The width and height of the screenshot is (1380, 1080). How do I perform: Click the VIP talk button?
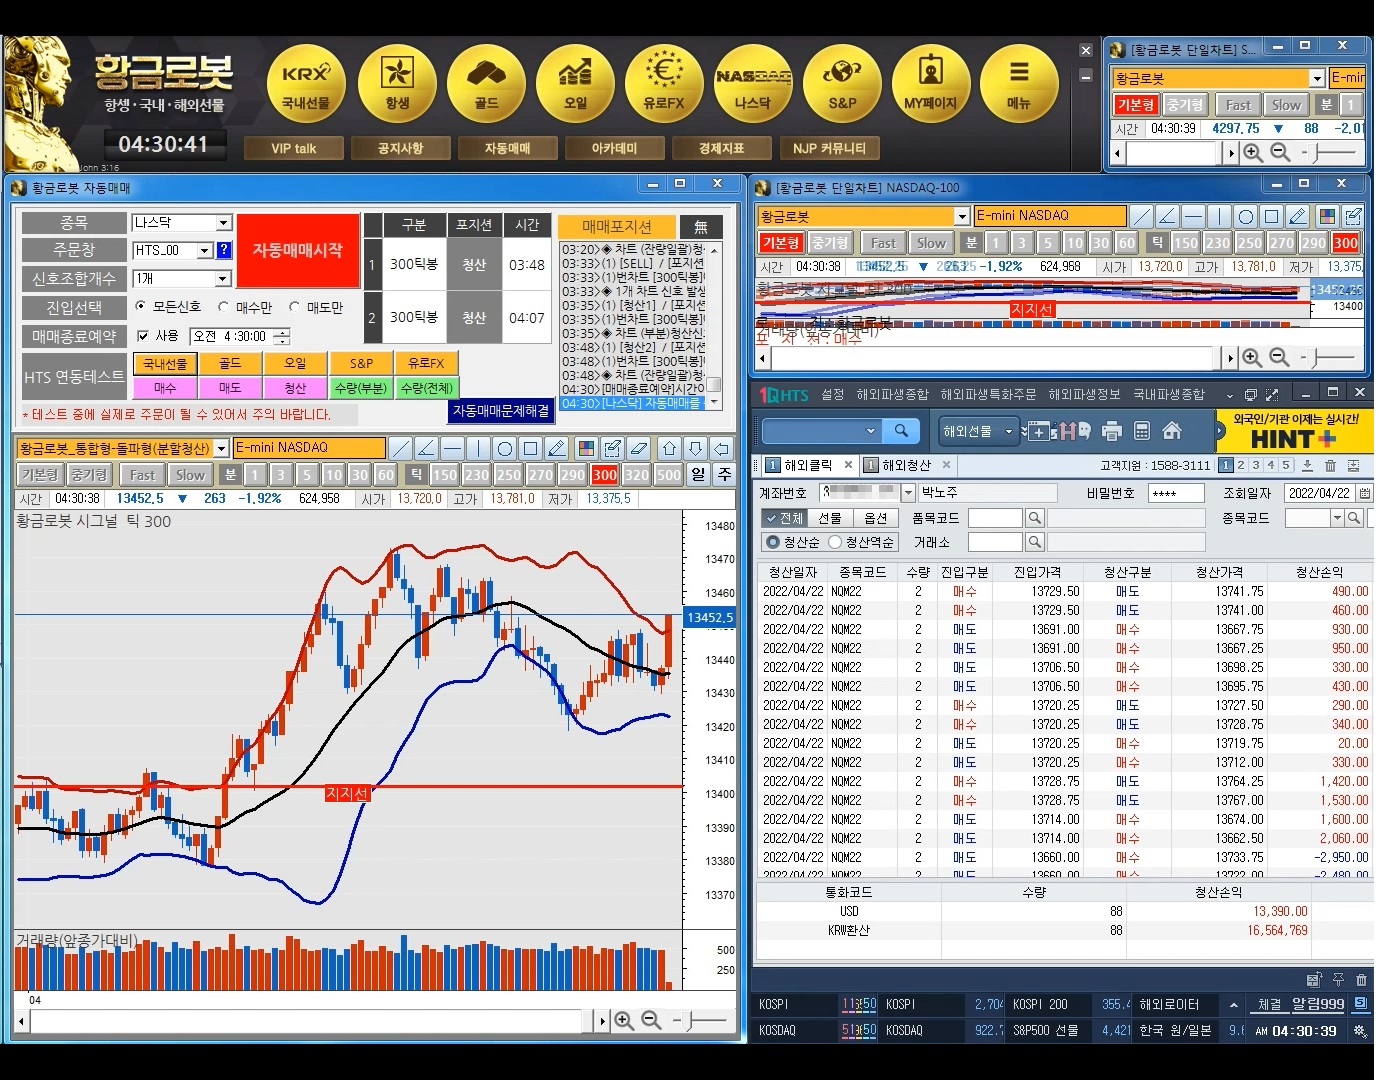[x=293, y=148]
